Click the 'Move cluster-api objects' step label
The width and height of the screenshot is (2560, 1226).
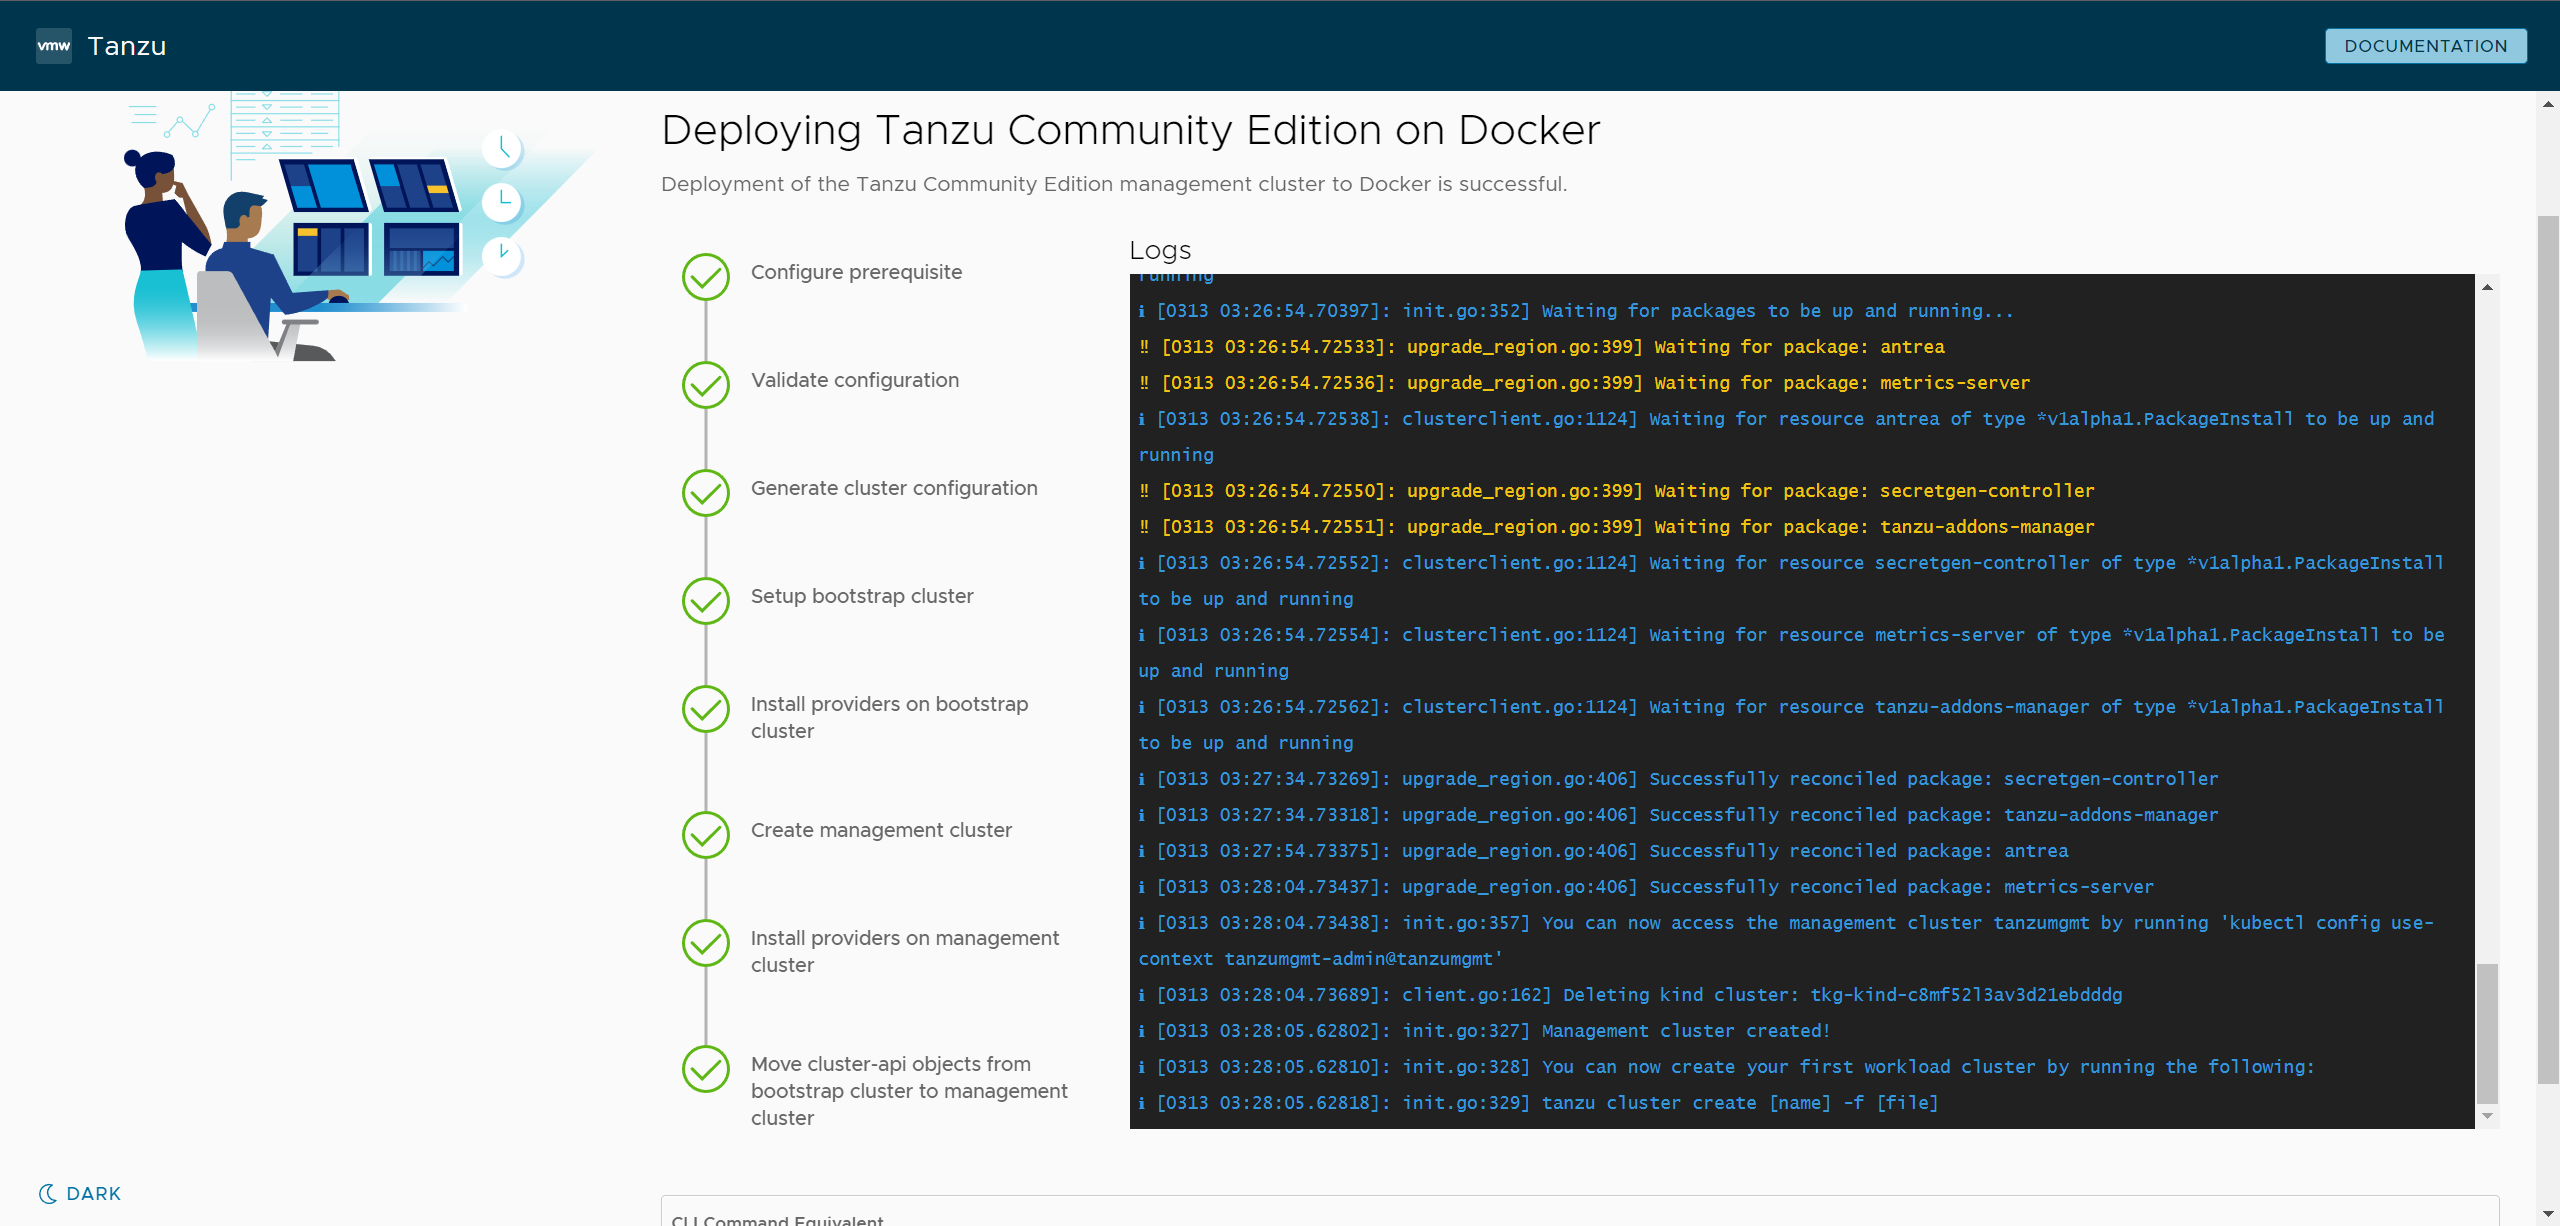point(909,1090)
